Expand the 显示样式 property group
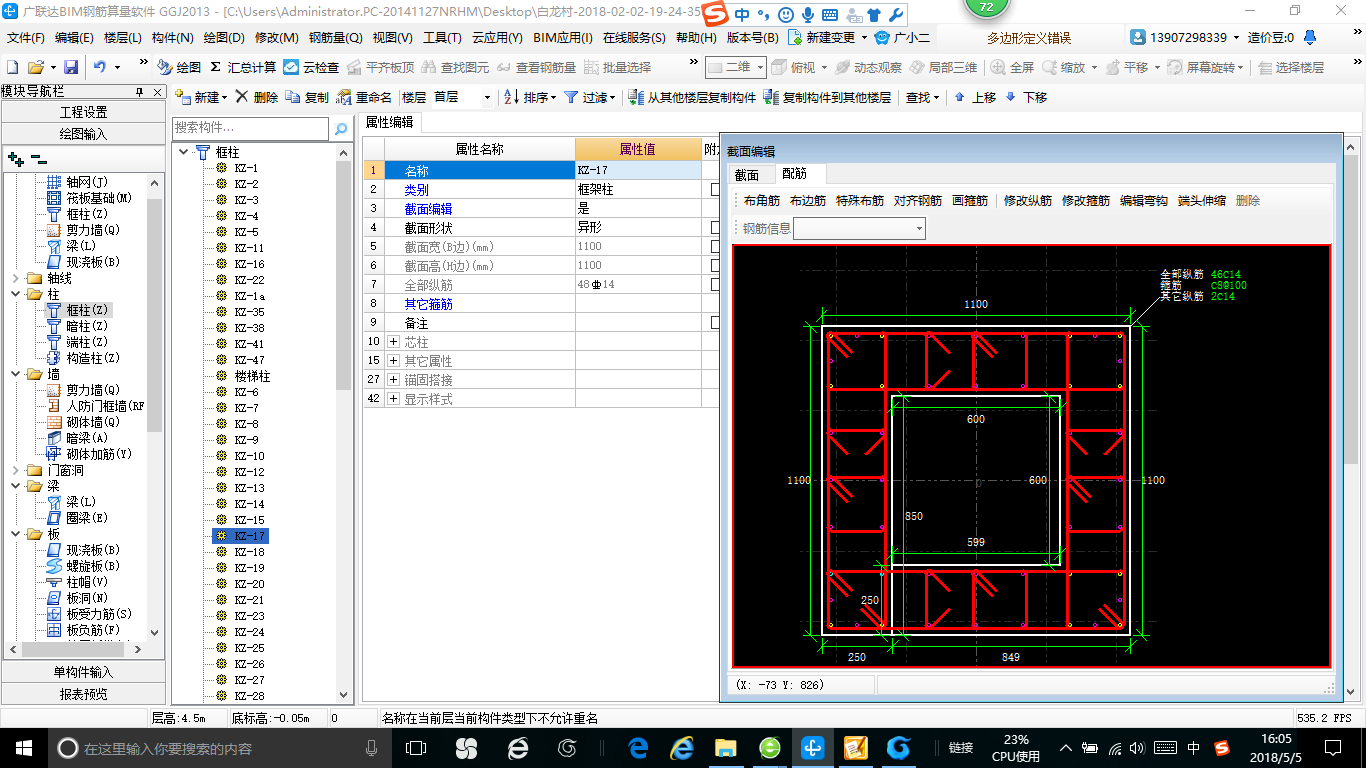 coord(393,399)
